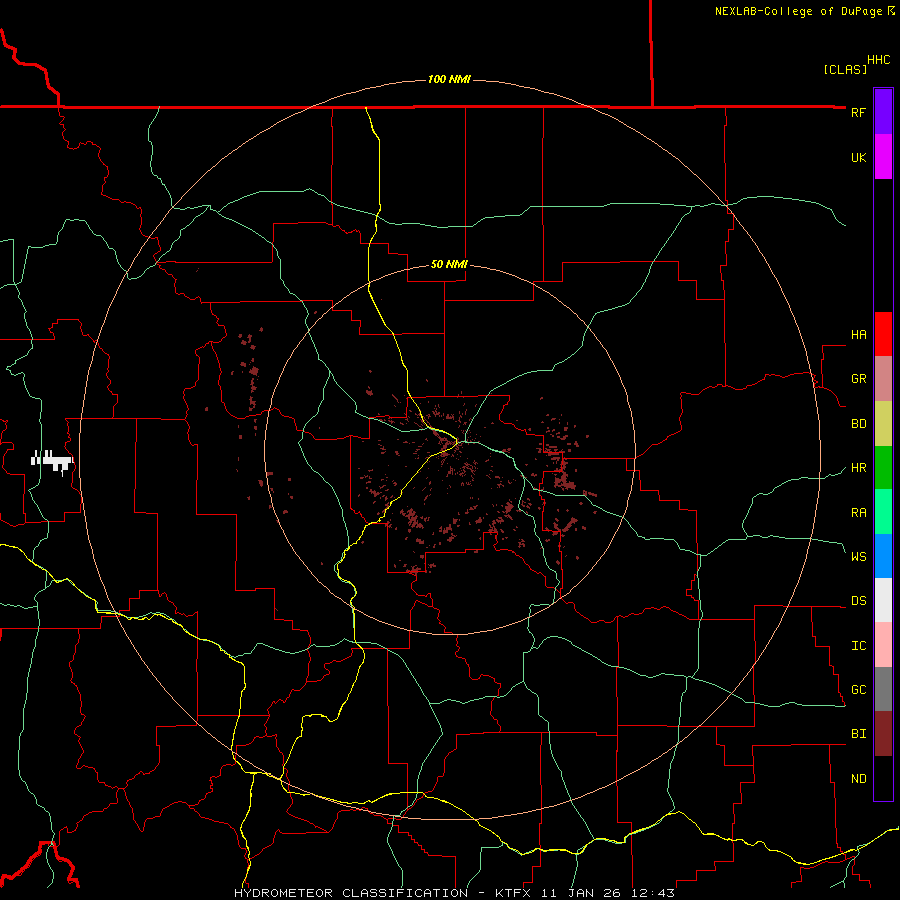Image resolution: width=900 pixels, height=900 pixels.
Task: Click the IC legend label
Action: point(858,646)
